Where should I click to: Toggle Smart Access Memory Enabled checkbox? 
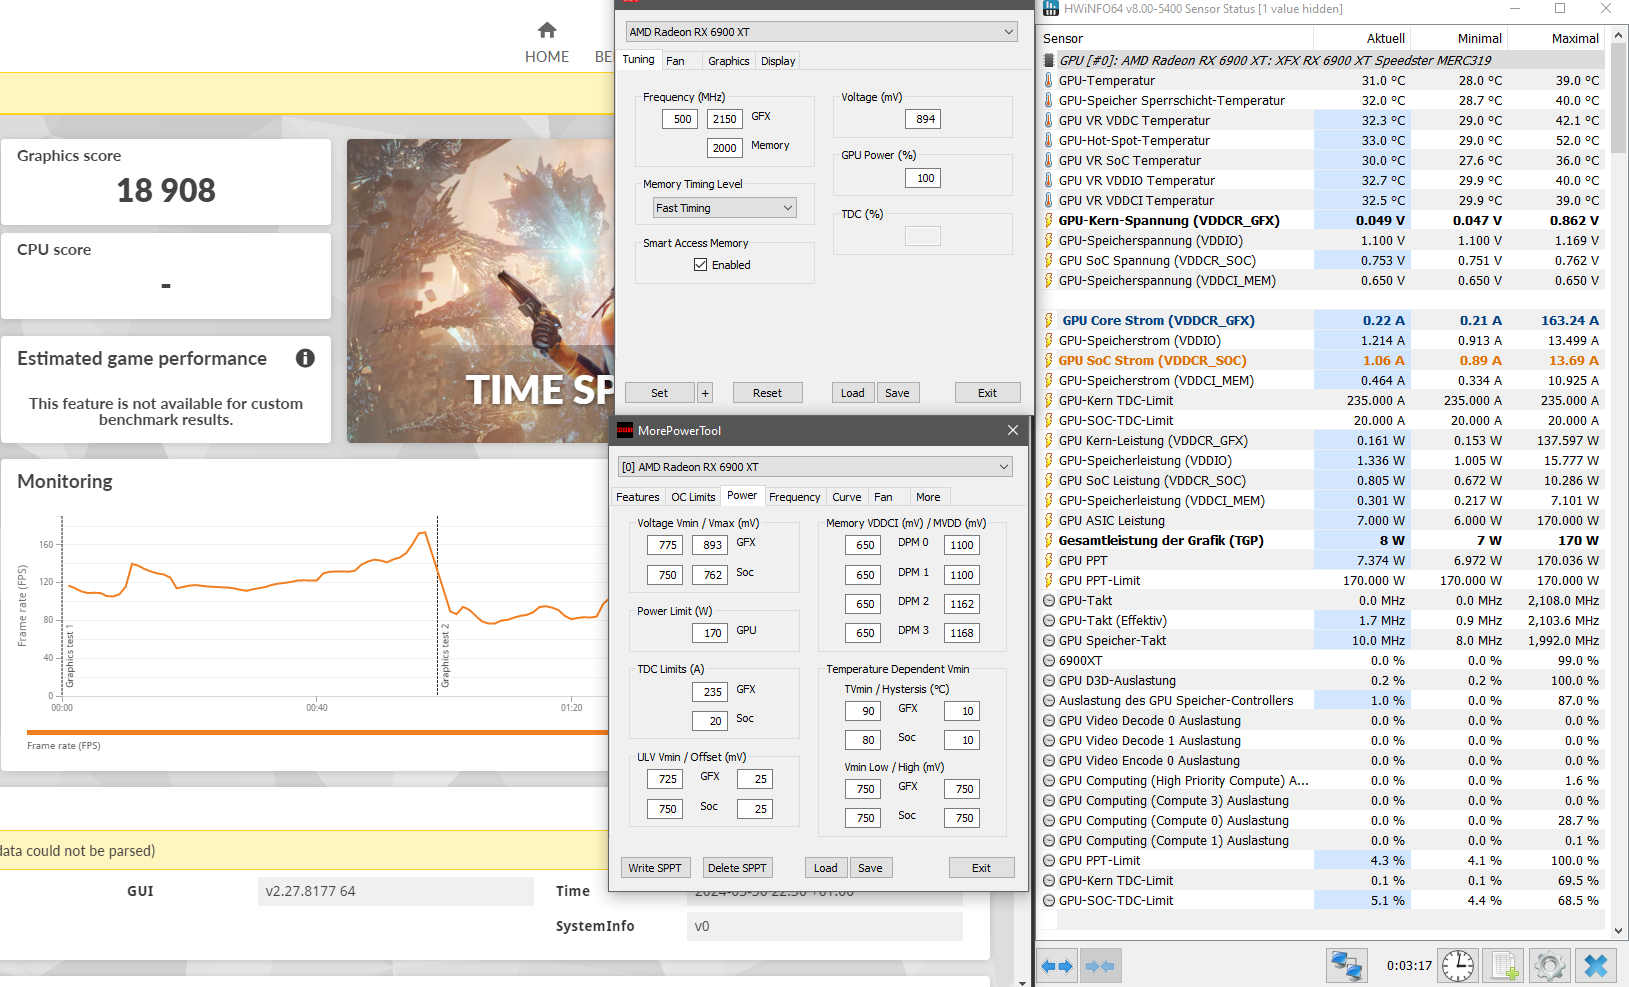[700, 265]
